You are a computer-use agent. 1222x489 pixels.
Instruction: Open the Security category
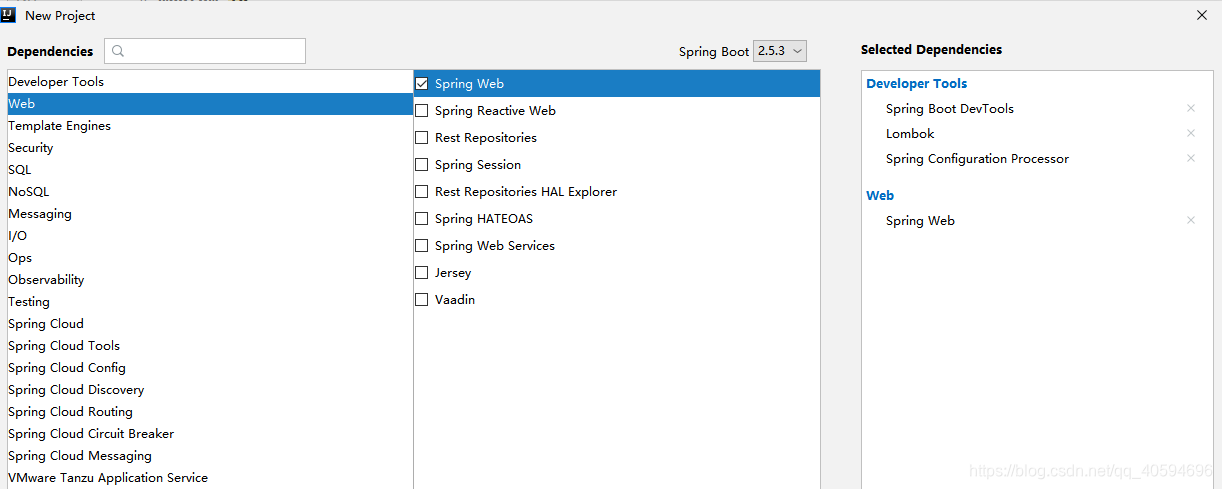210,148
